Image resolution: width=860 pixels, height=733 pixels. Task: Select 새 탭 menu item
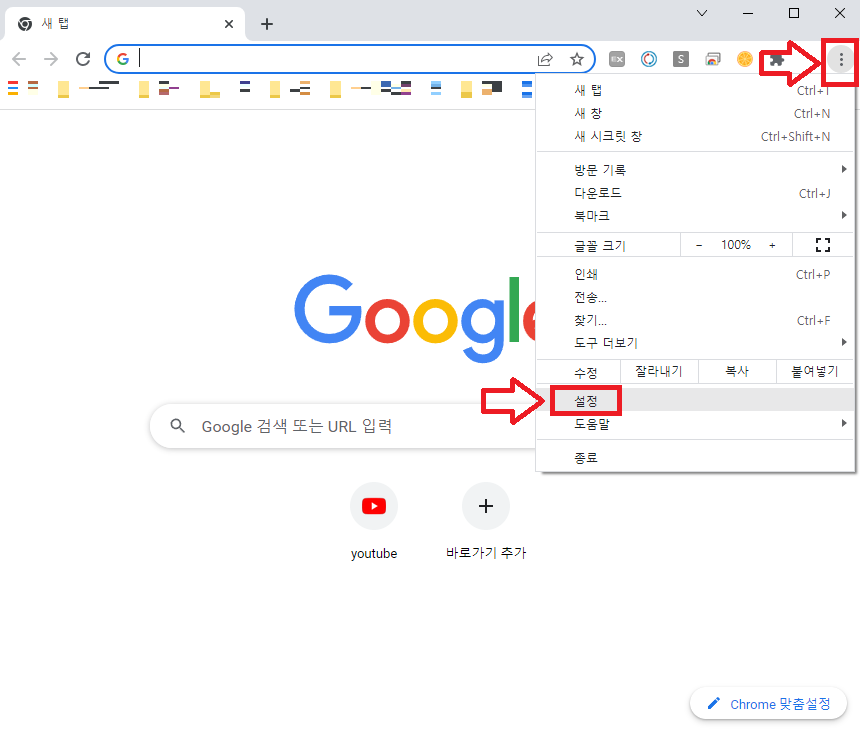(x=695, y=91)
